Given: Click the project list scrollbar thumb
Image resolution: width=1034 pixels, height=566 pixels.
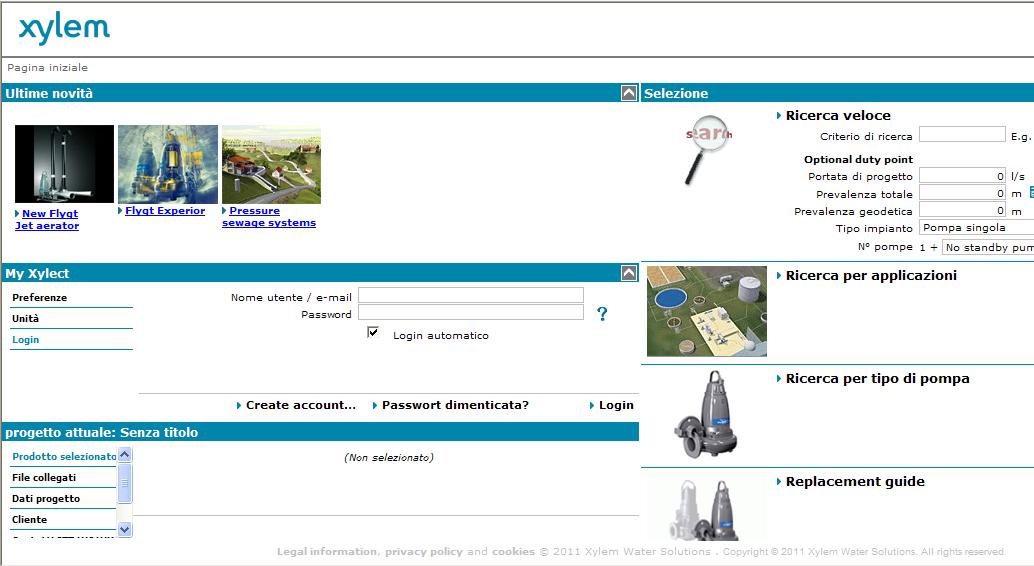Looking at the screenshot, I should point(125,483).
